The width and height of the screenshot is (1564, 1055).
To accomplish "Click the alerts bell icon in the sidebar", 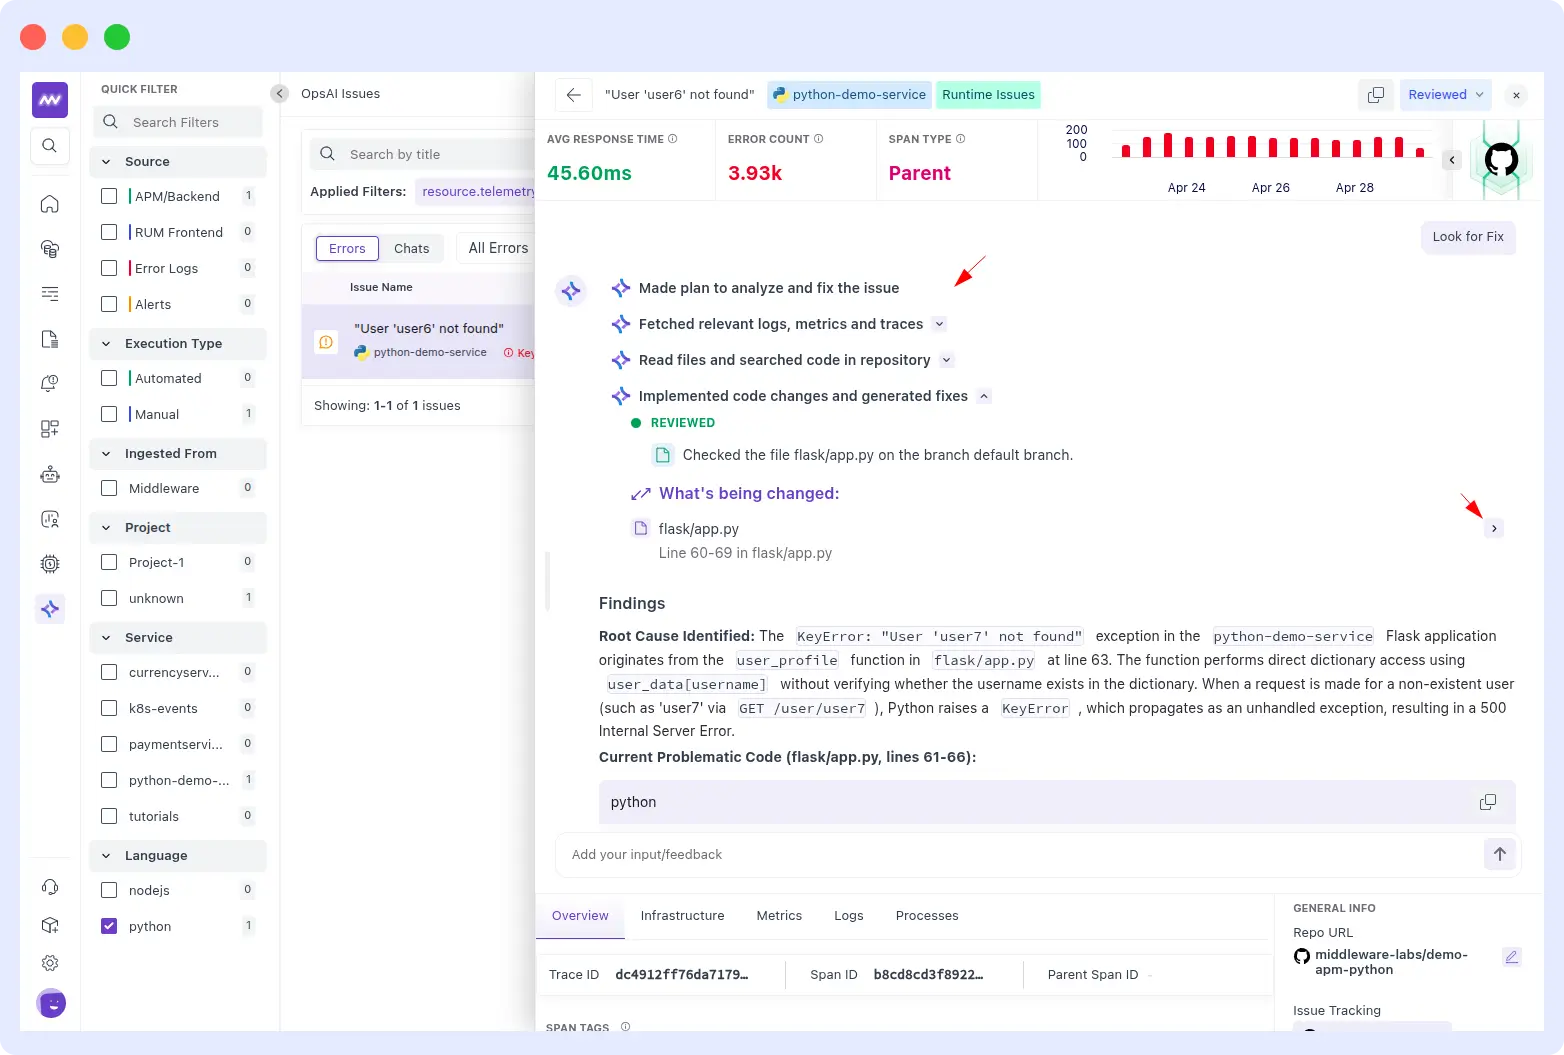I will [50, 382].
